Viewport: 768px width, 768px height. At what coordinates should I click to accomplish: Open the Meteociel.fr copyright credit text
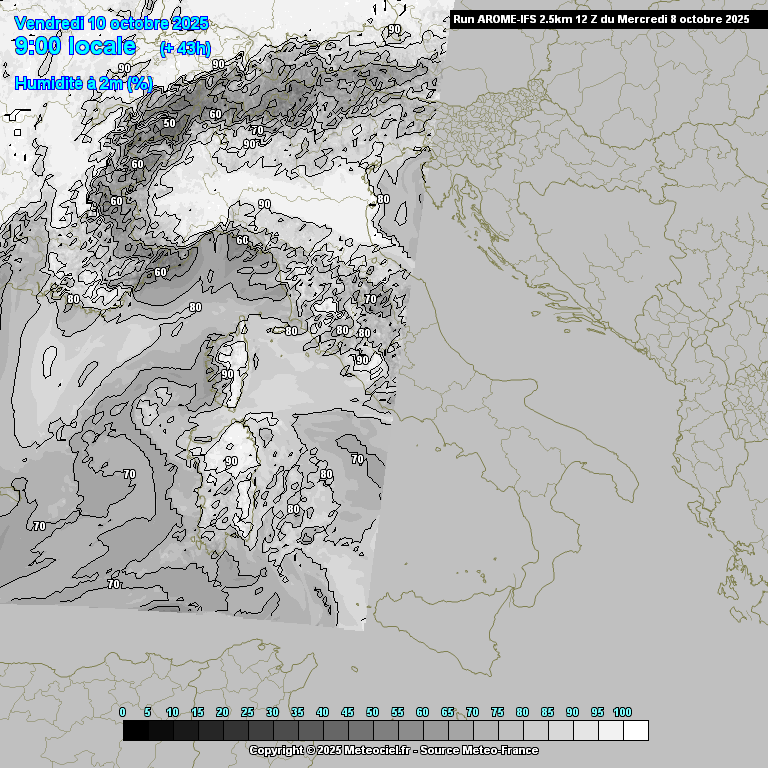coord(393,750)
